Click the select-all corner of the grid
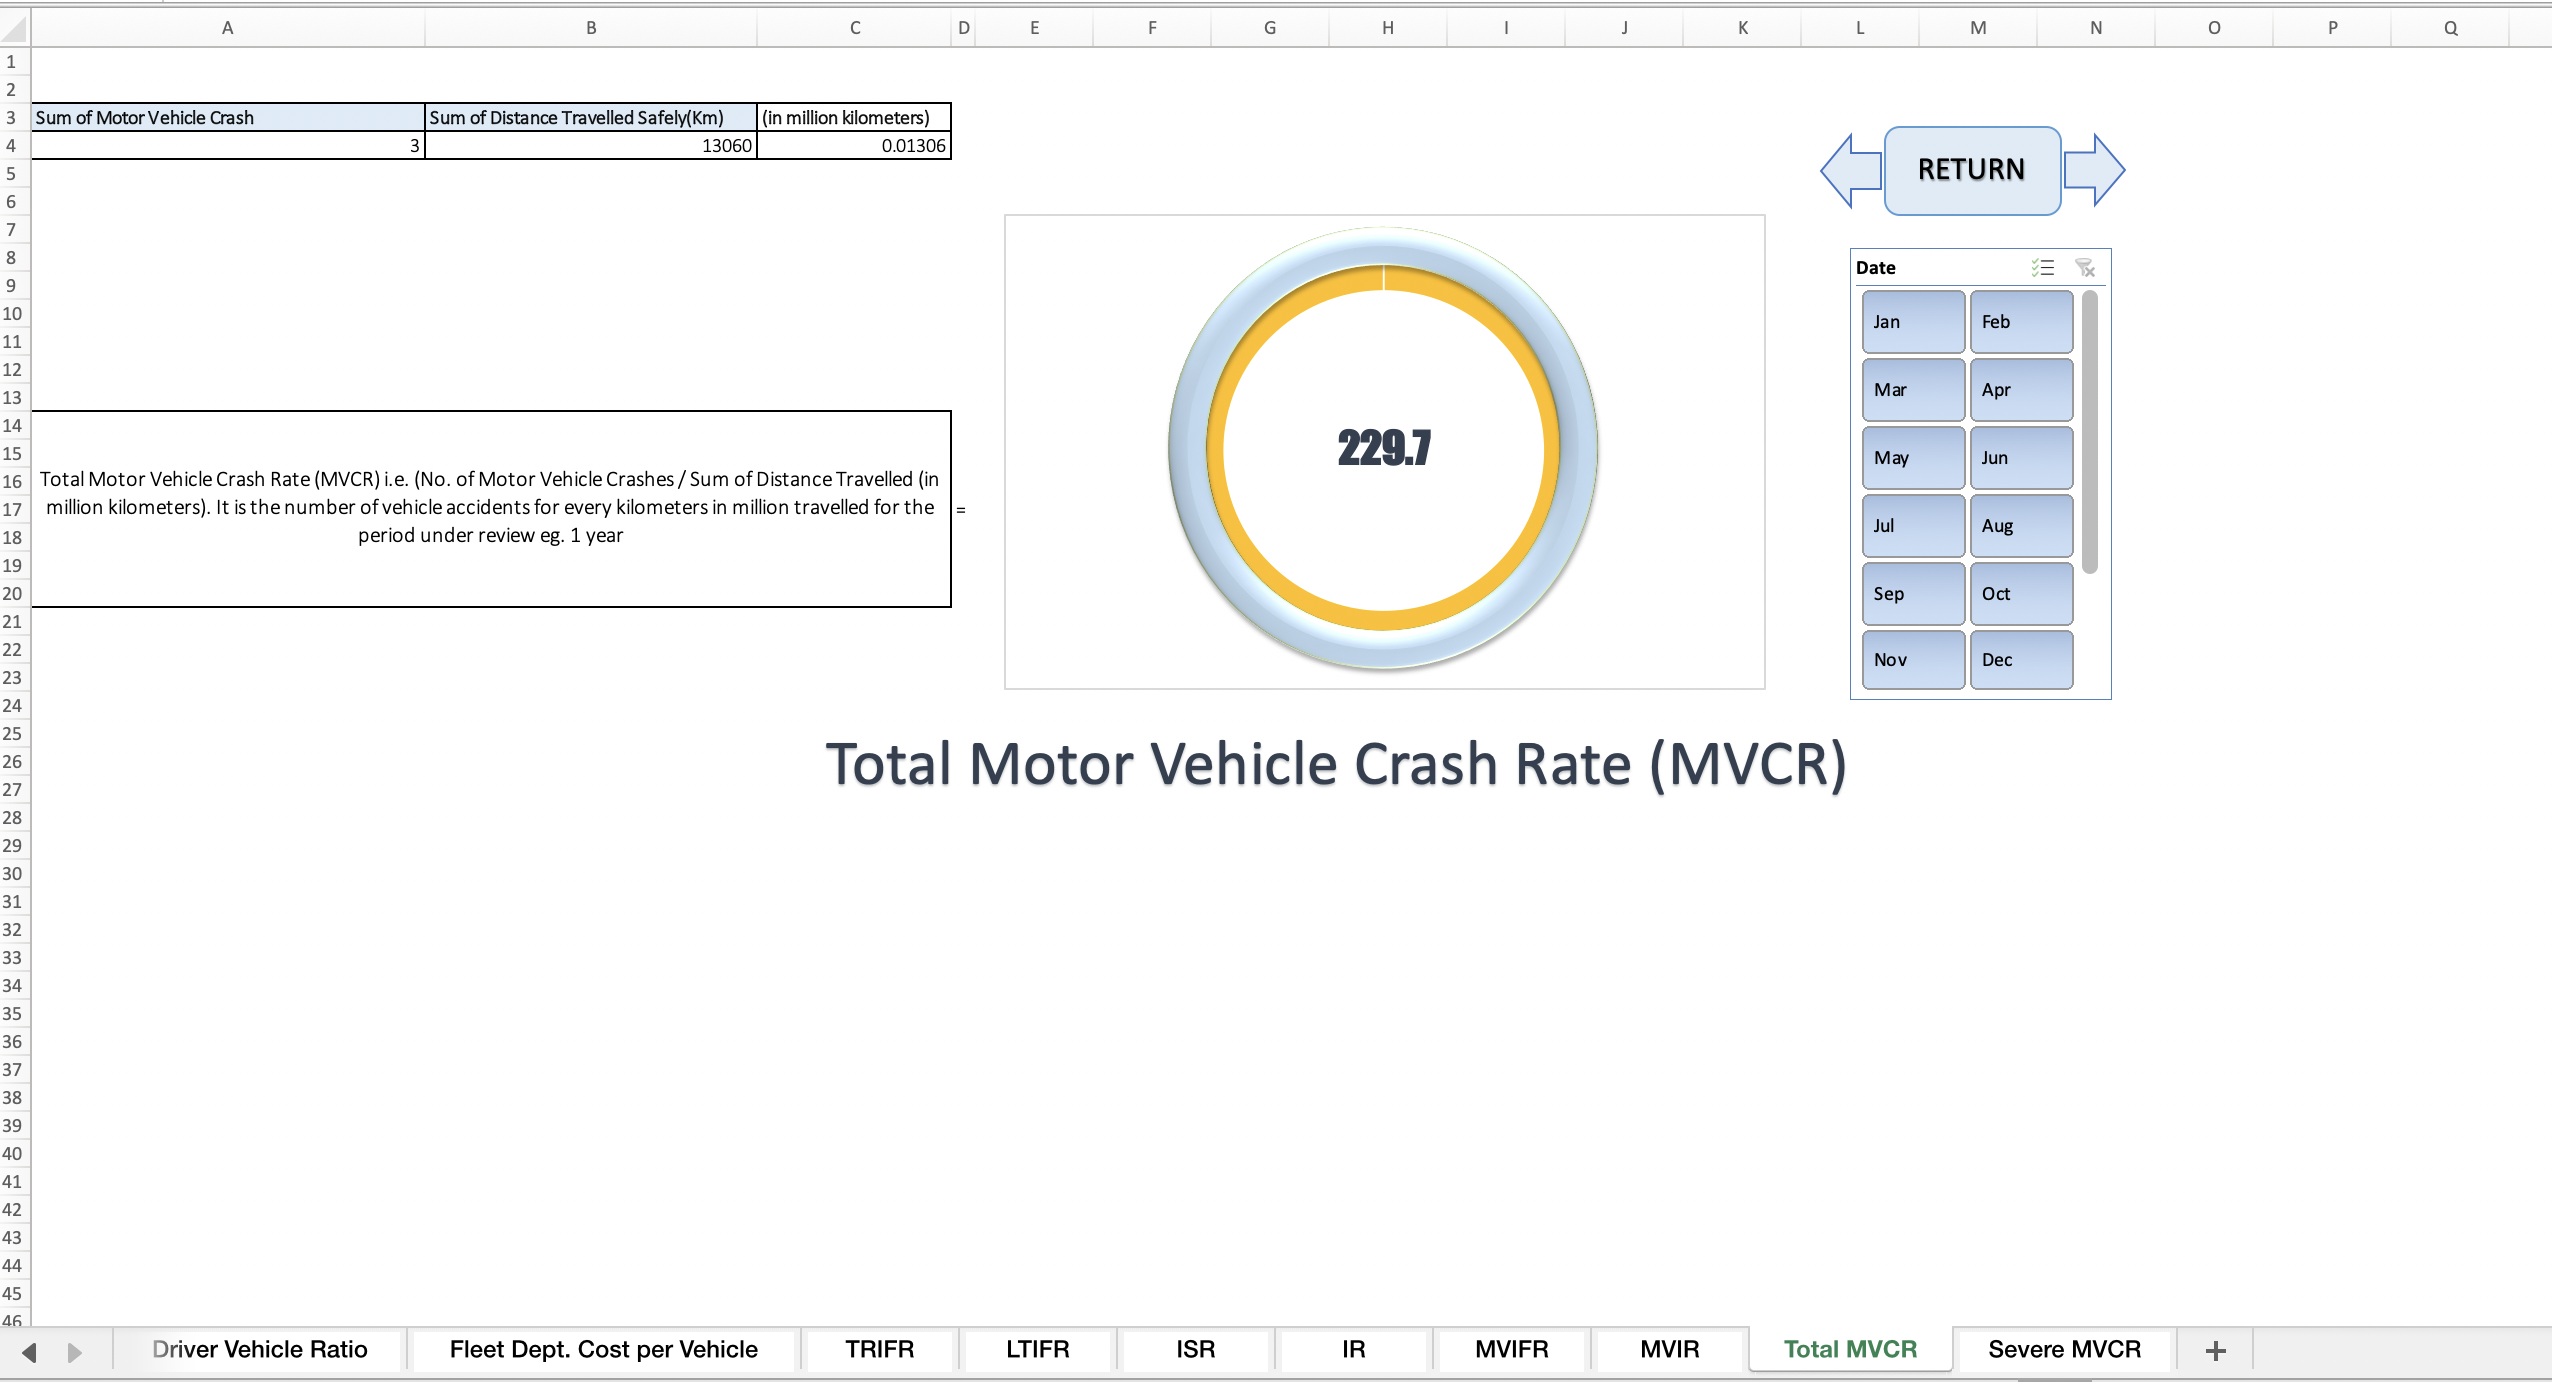Screen dimensions: 2552x1382 (15, 29)
